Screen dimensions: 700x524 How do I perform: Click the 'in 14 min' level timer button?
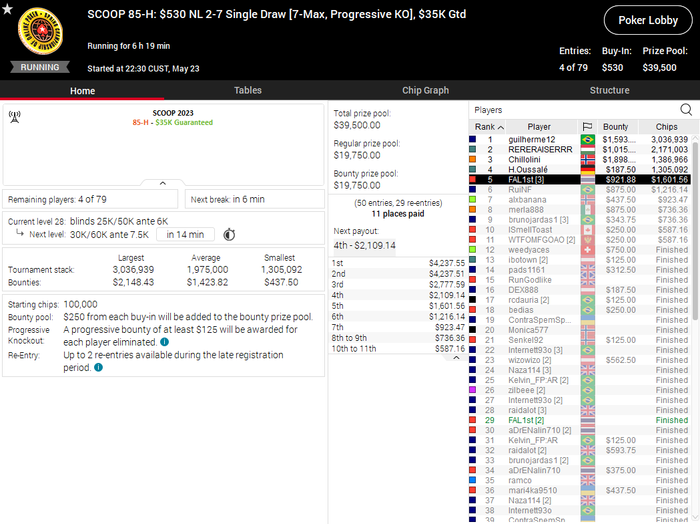[x=185, y=234]
